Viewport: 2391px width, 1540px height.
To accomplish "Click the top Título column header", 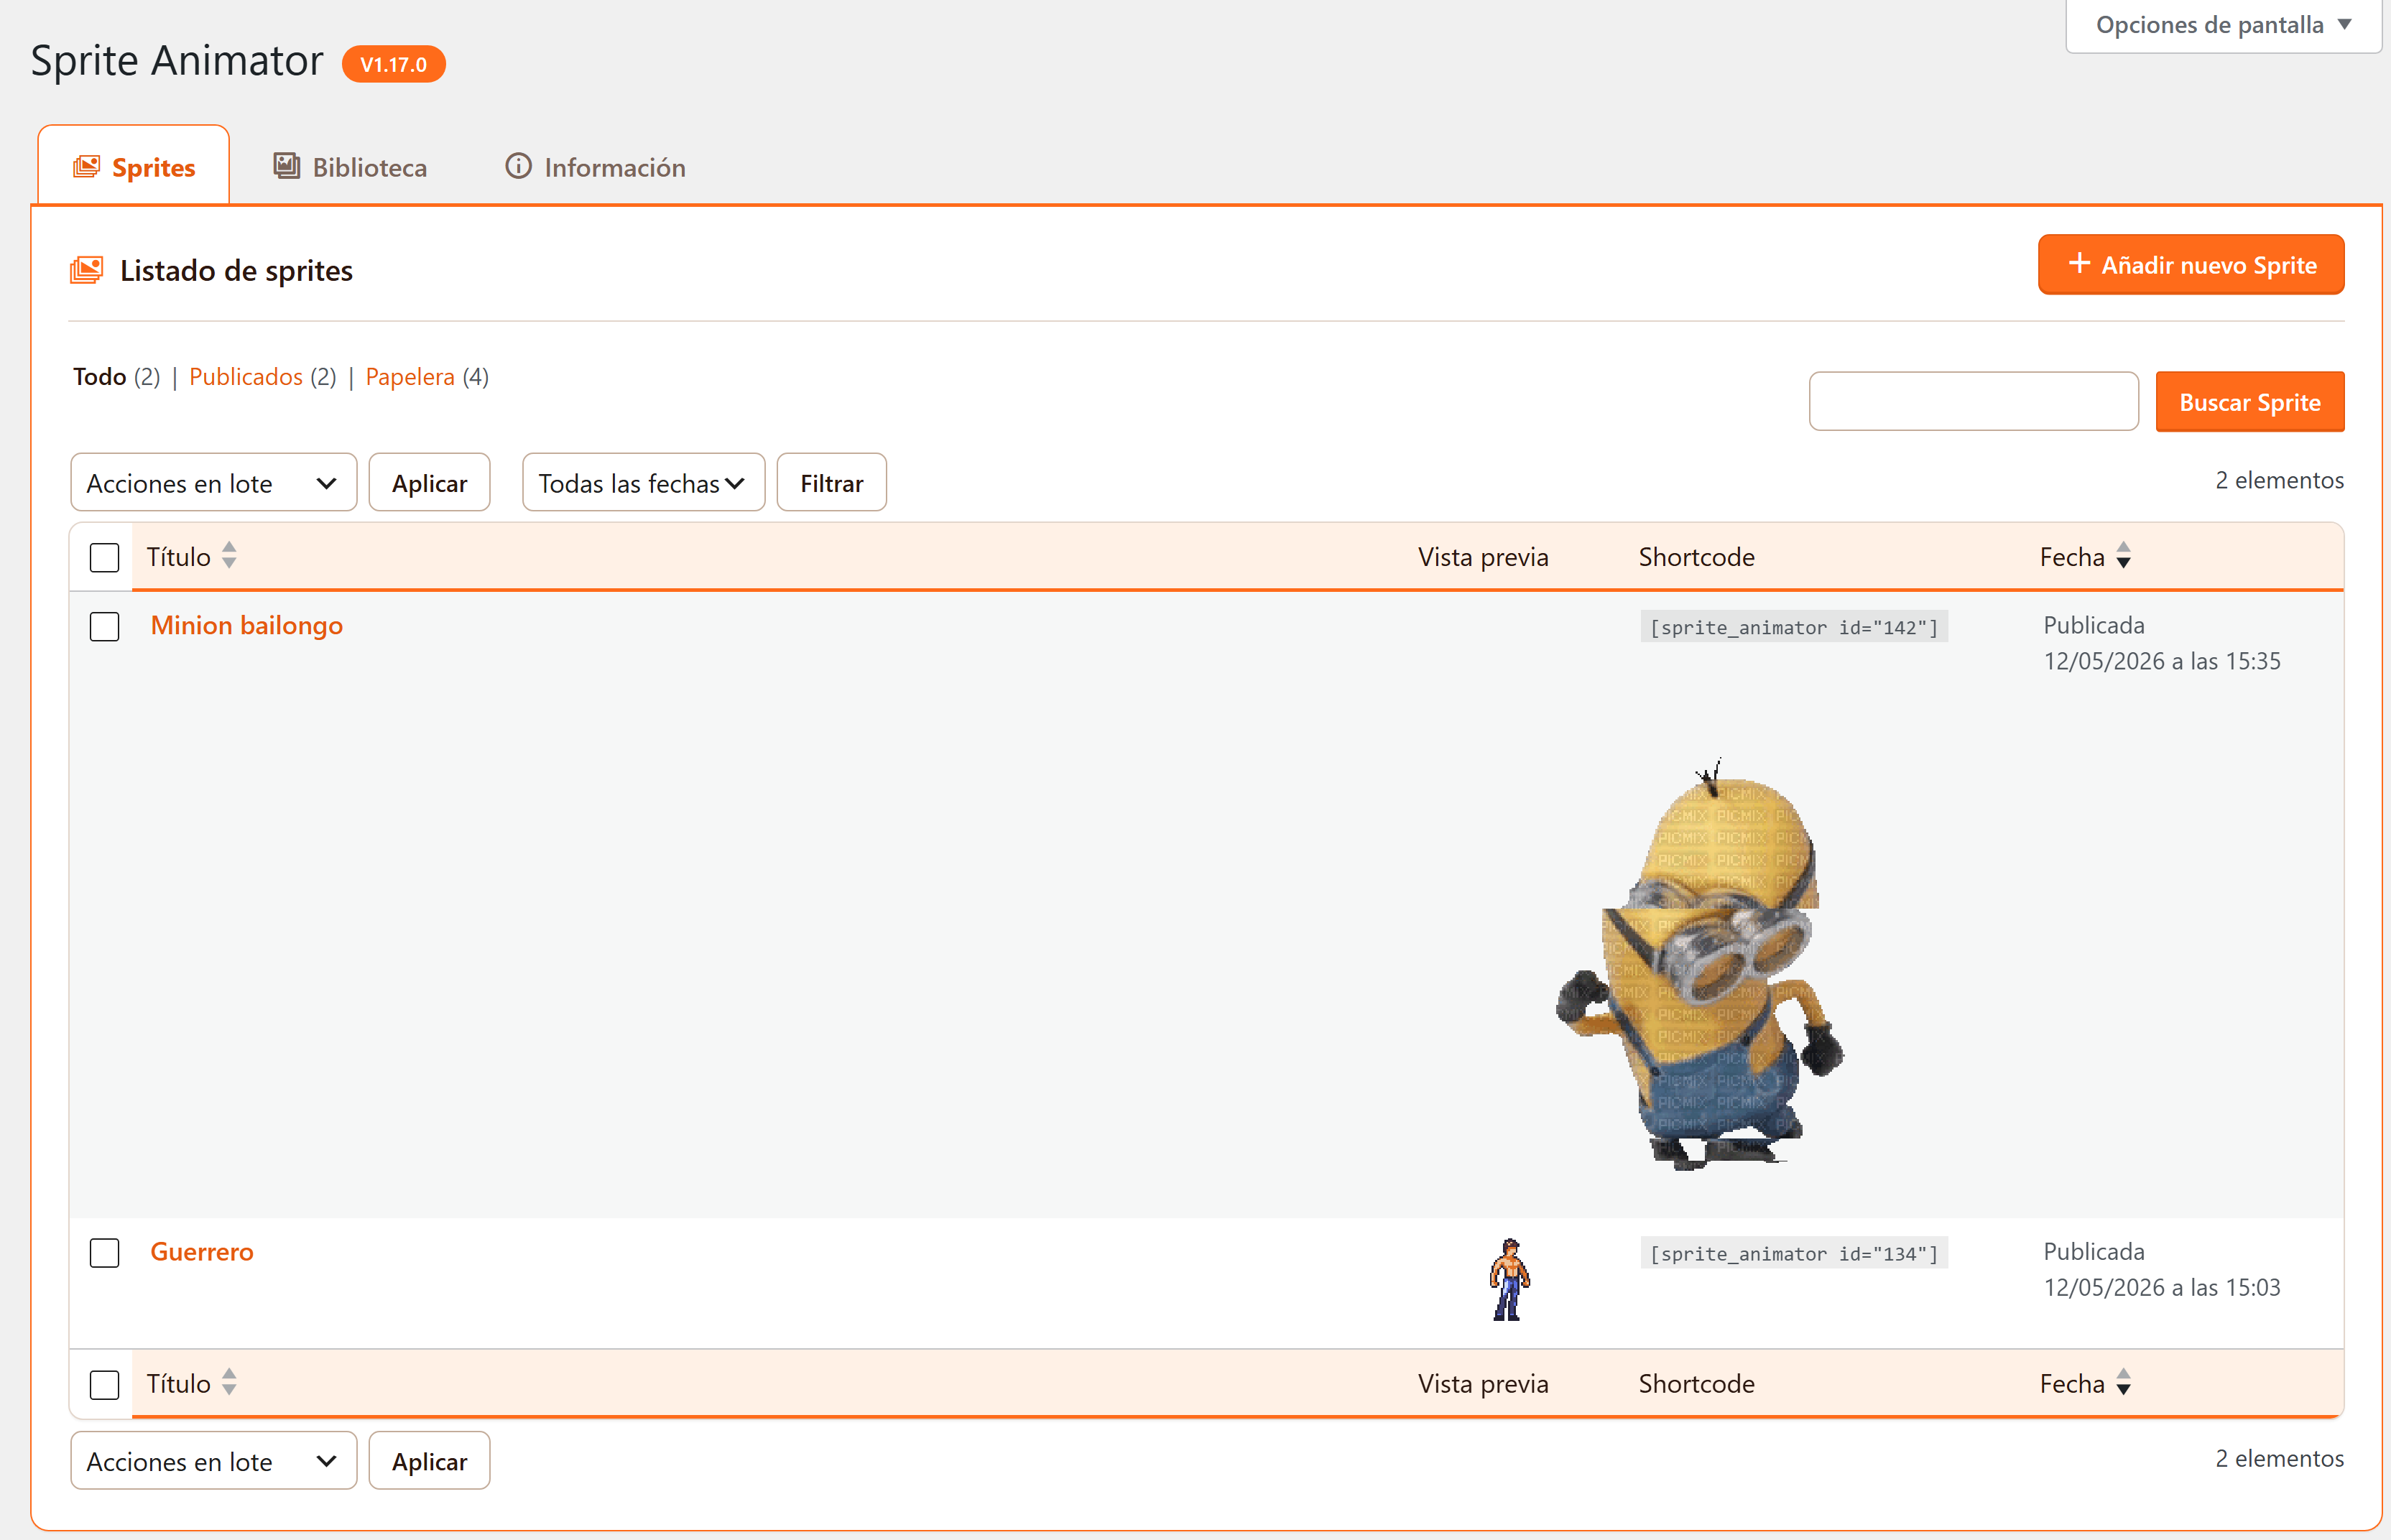I will (179, 557).
